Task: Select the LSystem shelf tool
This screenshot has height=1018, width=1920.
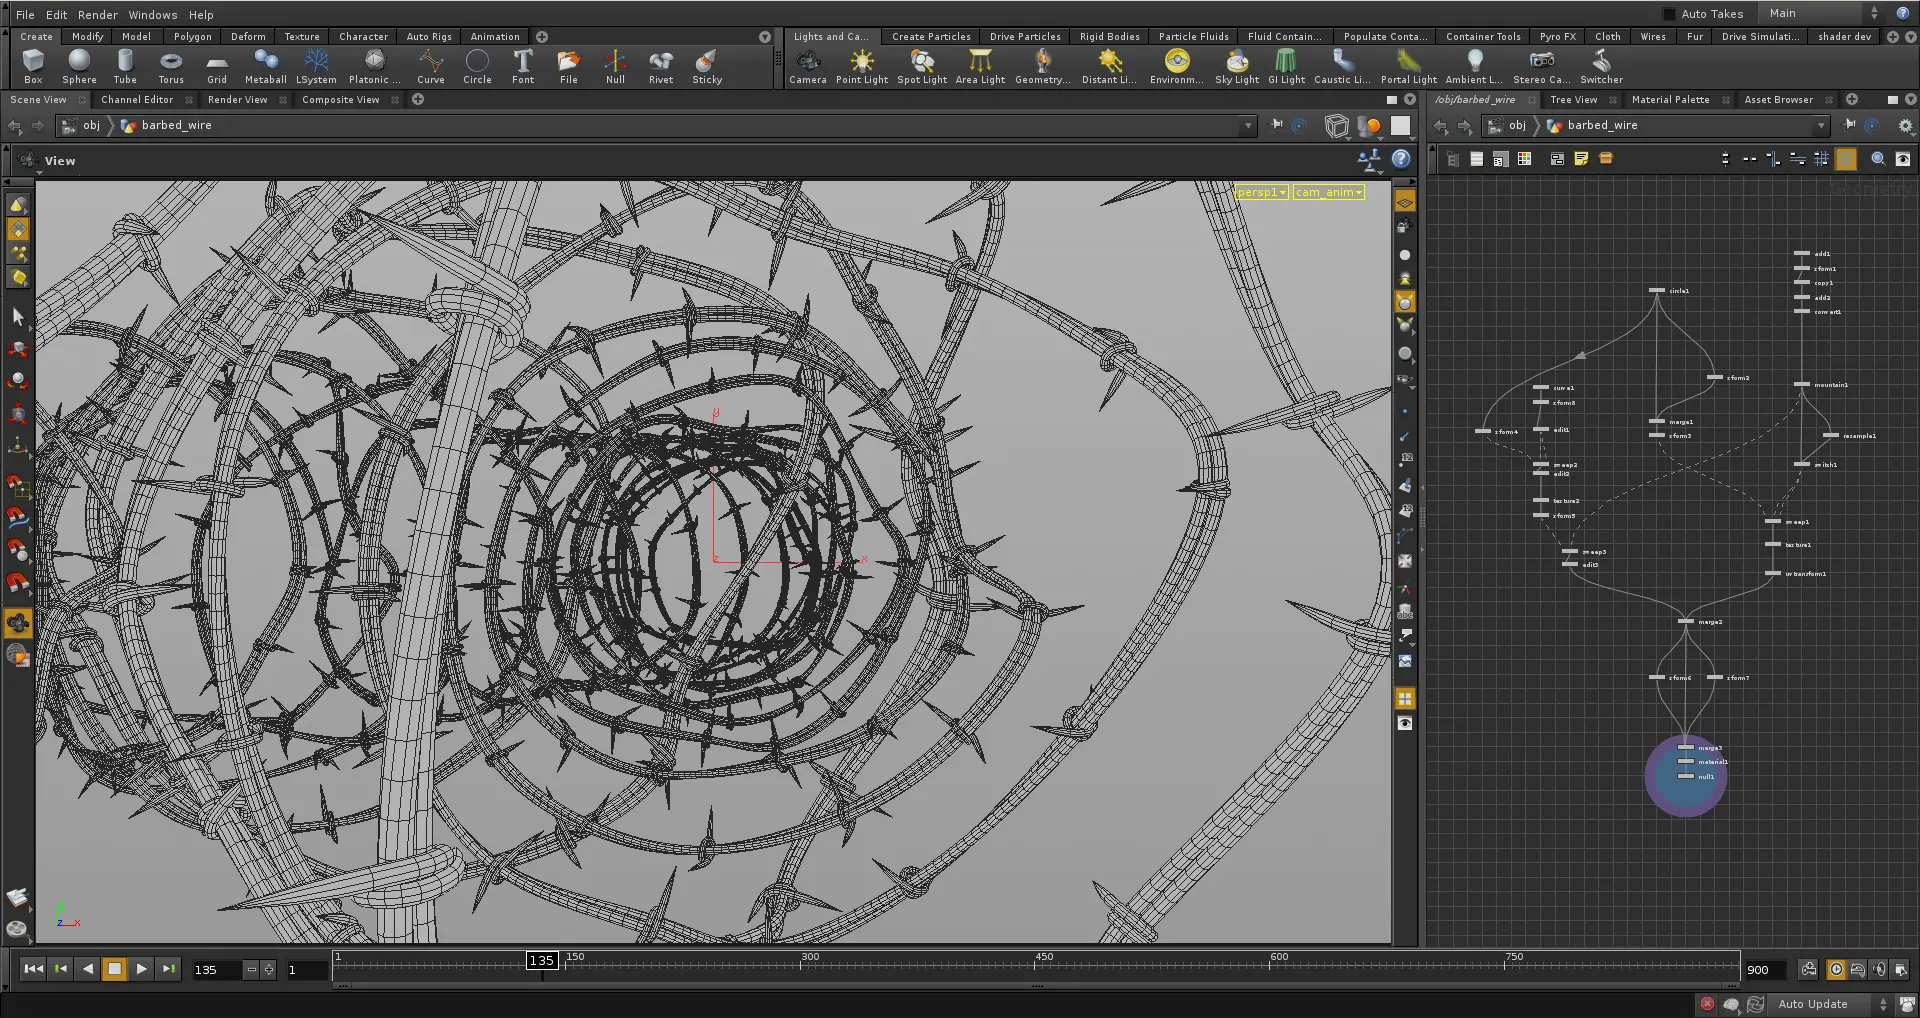Action: tap(316, 67)
